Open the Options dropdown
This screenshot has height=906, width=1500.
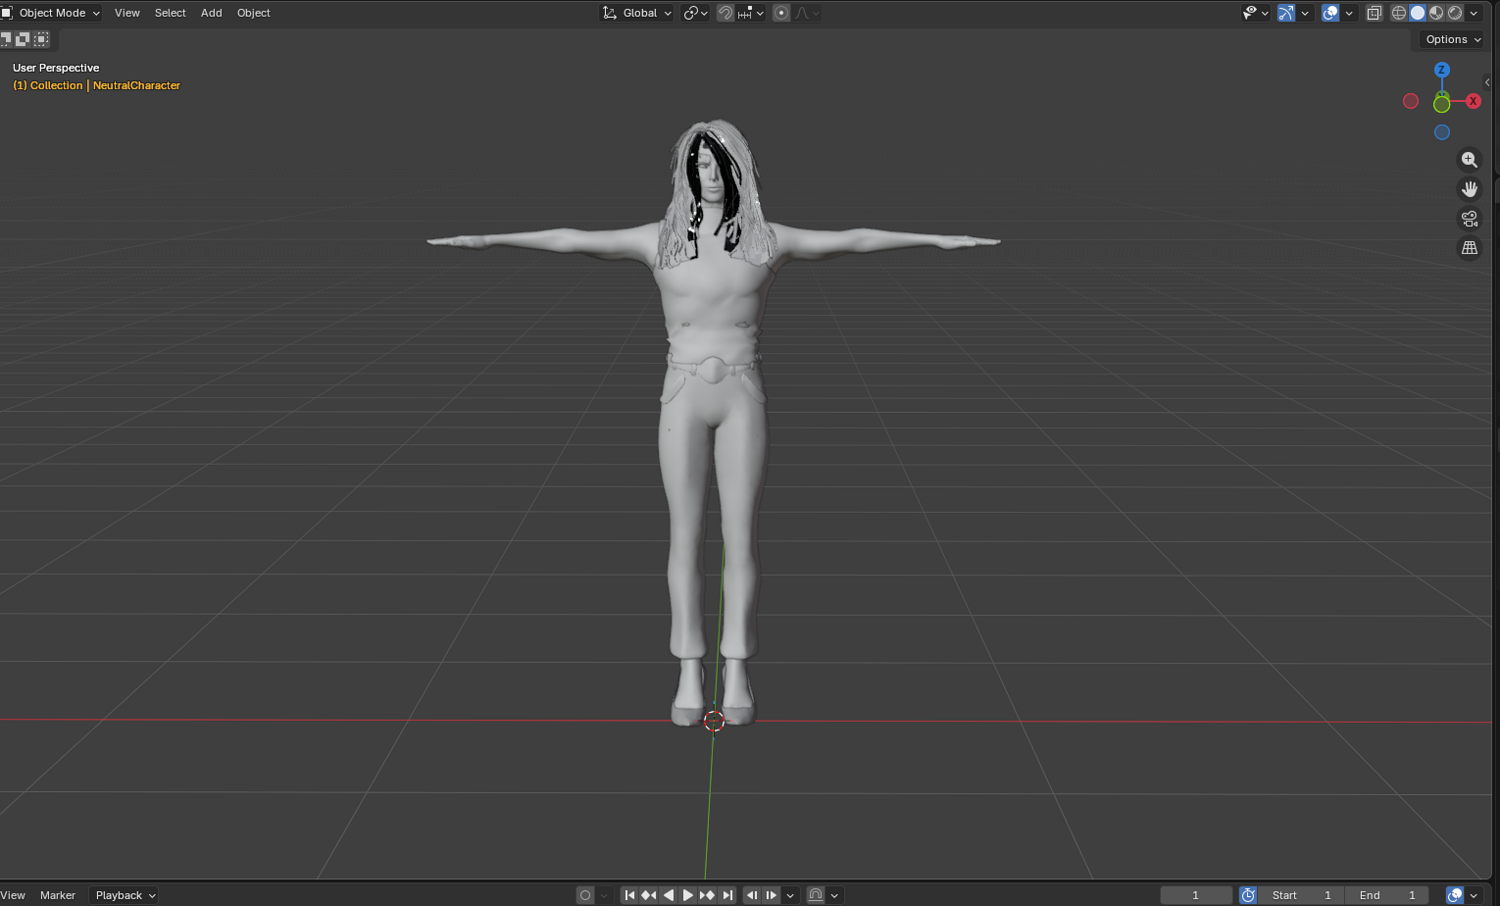pyautogui.click(x=1453, y=39)
